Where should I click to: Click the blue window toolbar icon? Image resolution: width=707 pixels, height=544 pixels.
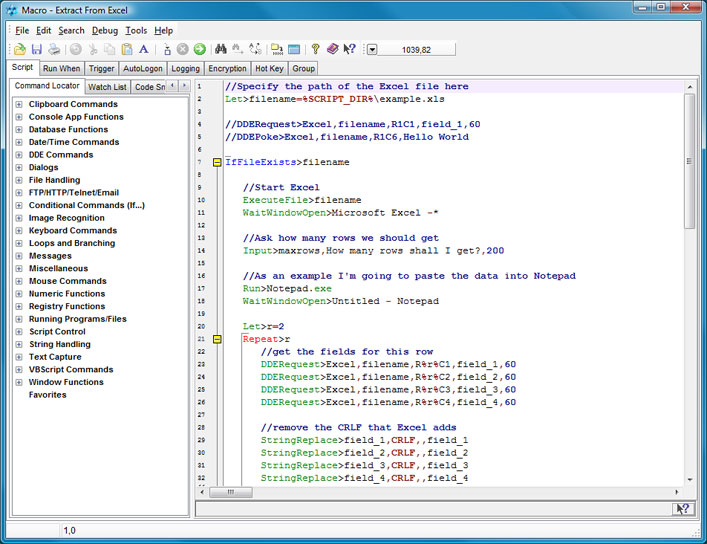pos(294,49)
